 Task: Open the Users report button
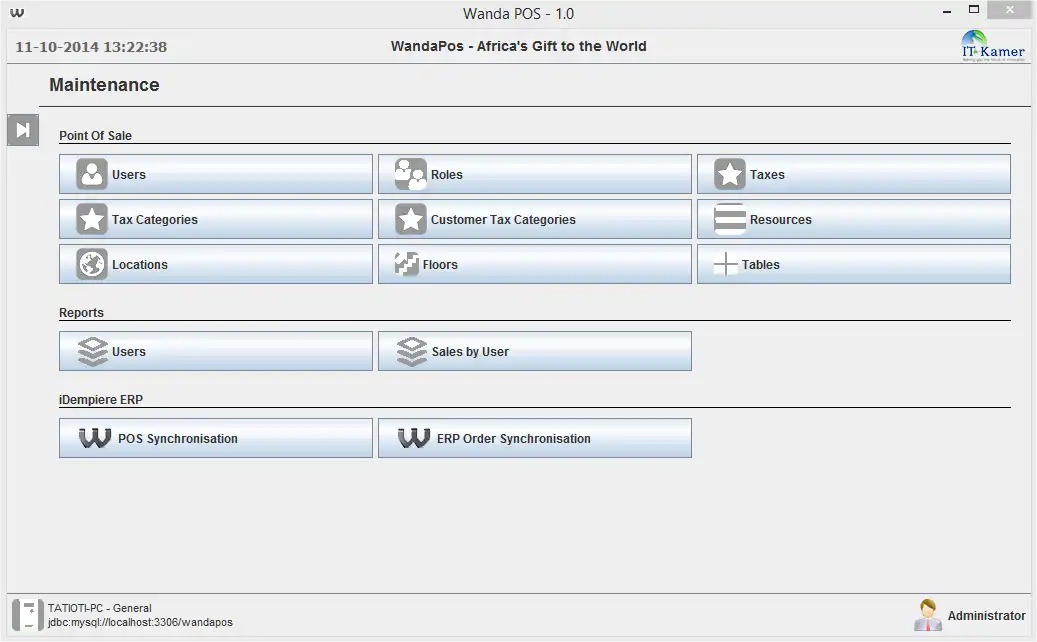point(216,351)
